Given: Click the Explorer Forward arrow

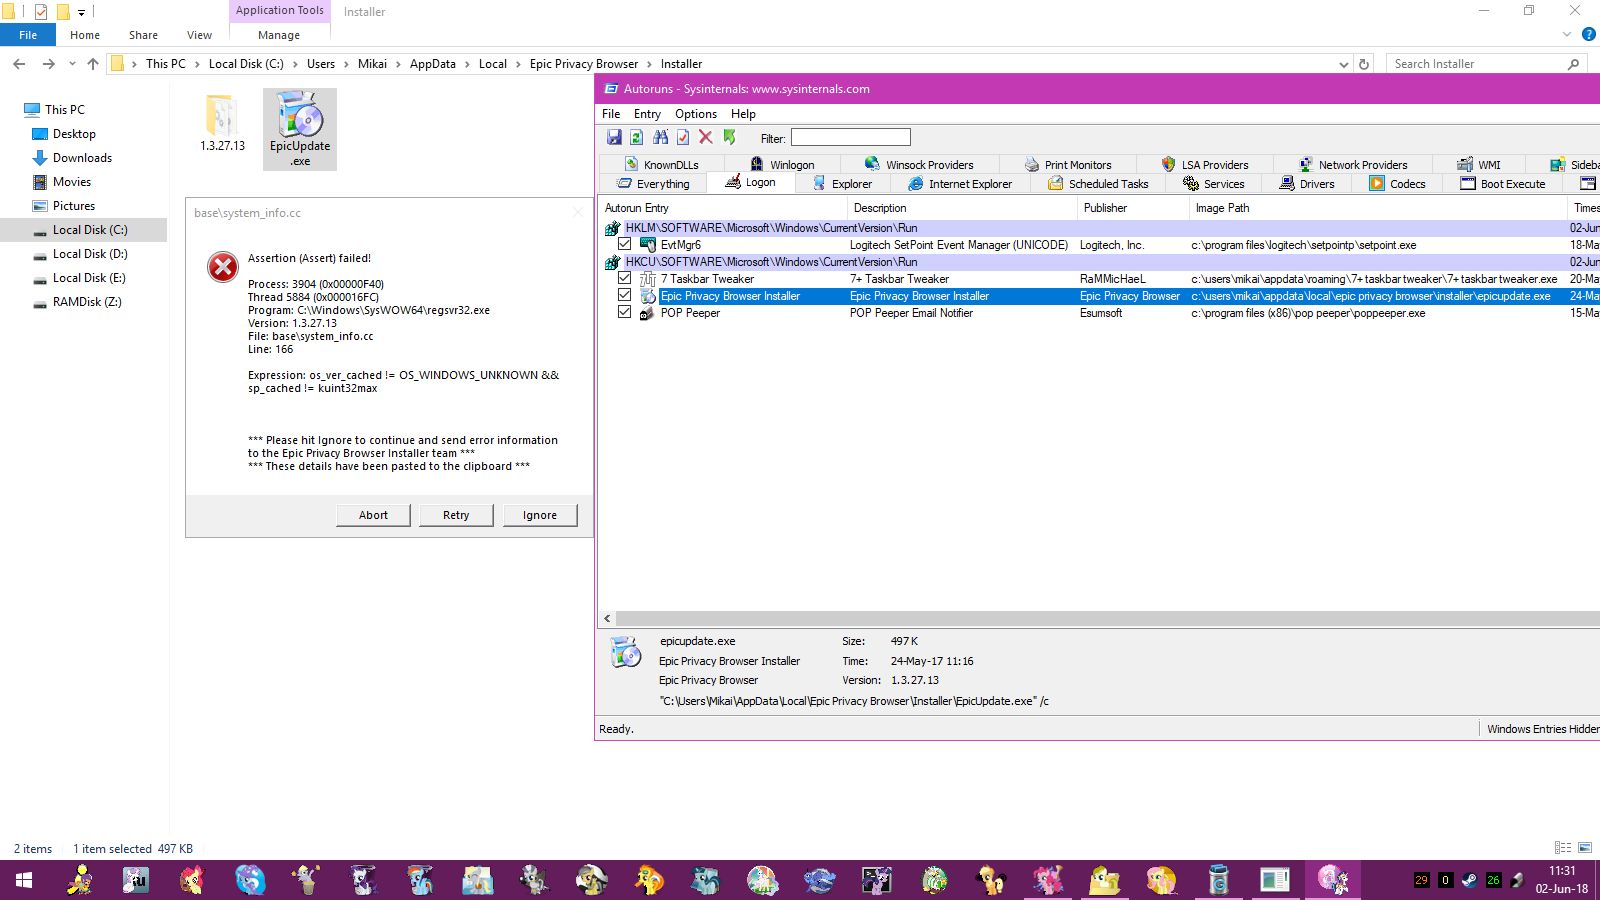Looking at the screenshot, I should [48, 64].
